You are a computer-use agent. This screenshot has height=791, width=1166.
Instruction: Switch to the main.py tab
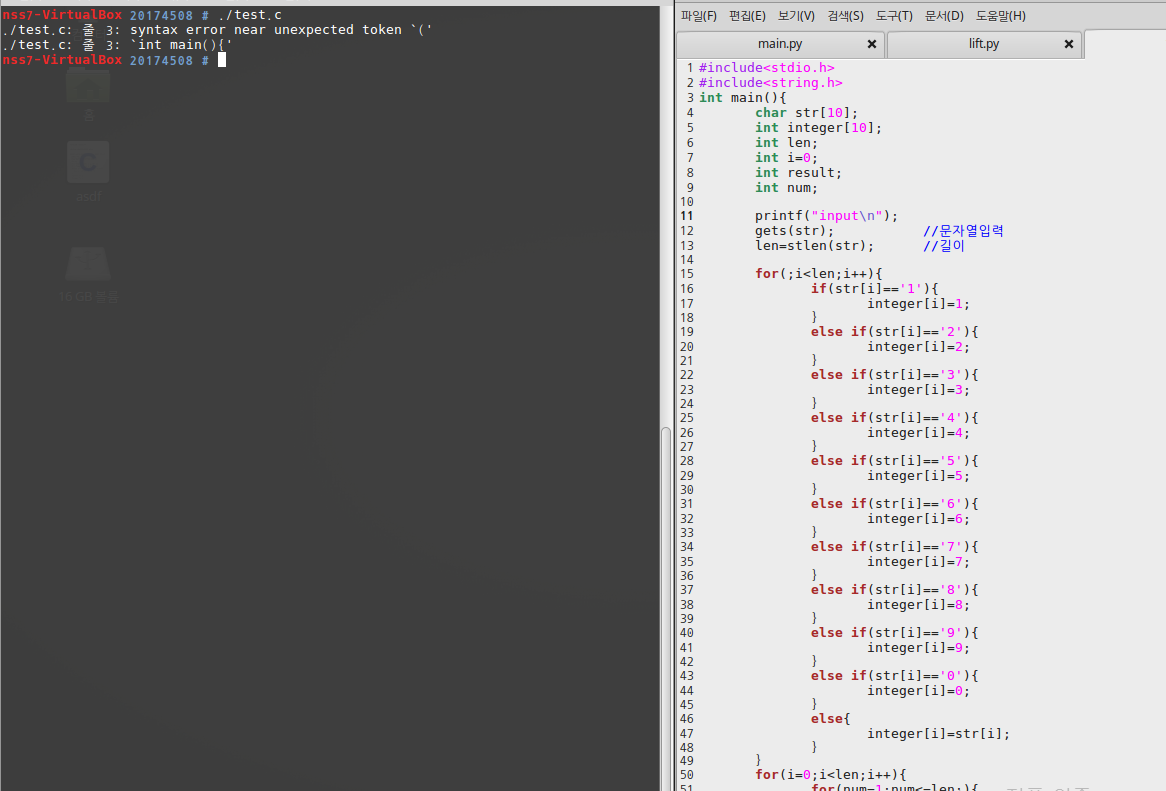780,44
